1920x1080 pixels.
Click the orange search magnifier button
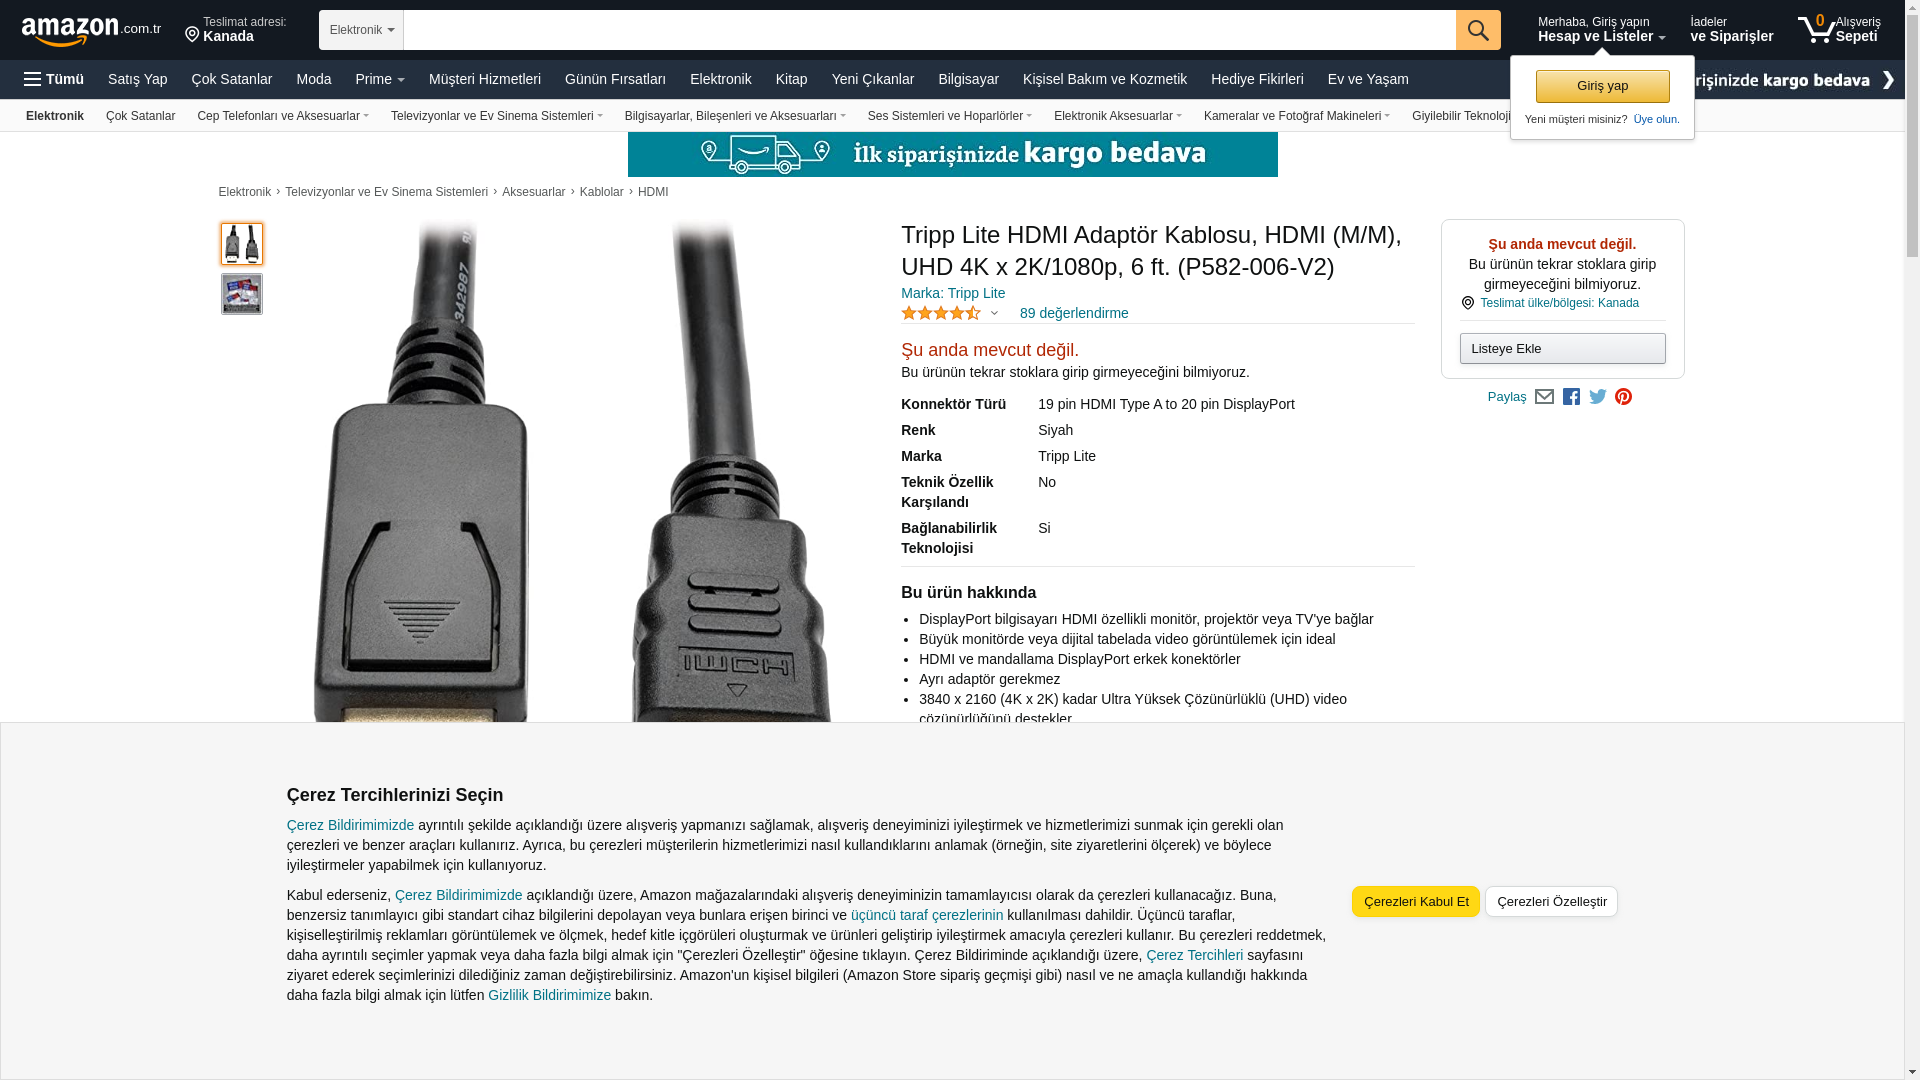click(1478, 30)
